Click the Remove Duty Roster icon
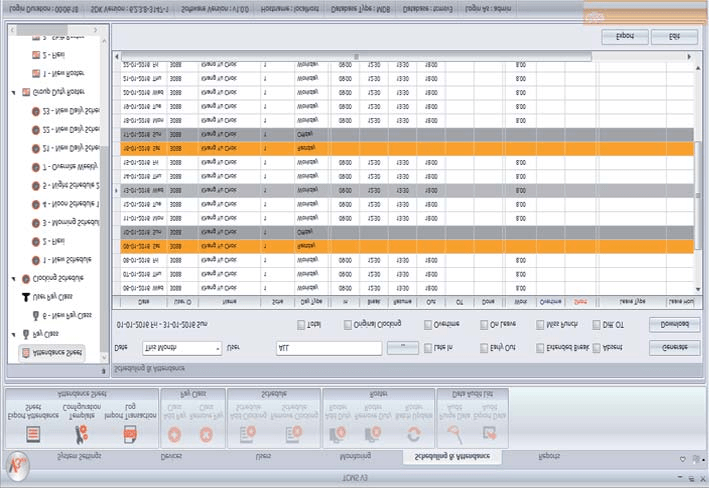Viewport: 709px width, 488px height. click(x=372, y=434)
